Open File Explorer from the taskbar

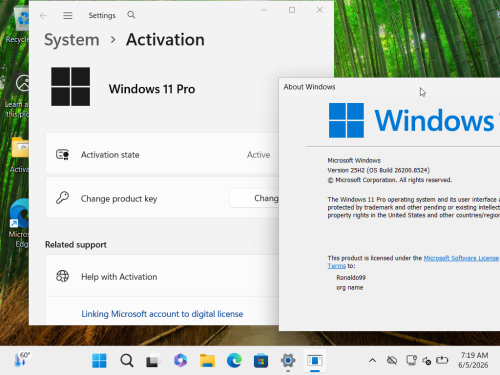coord(207,360)
